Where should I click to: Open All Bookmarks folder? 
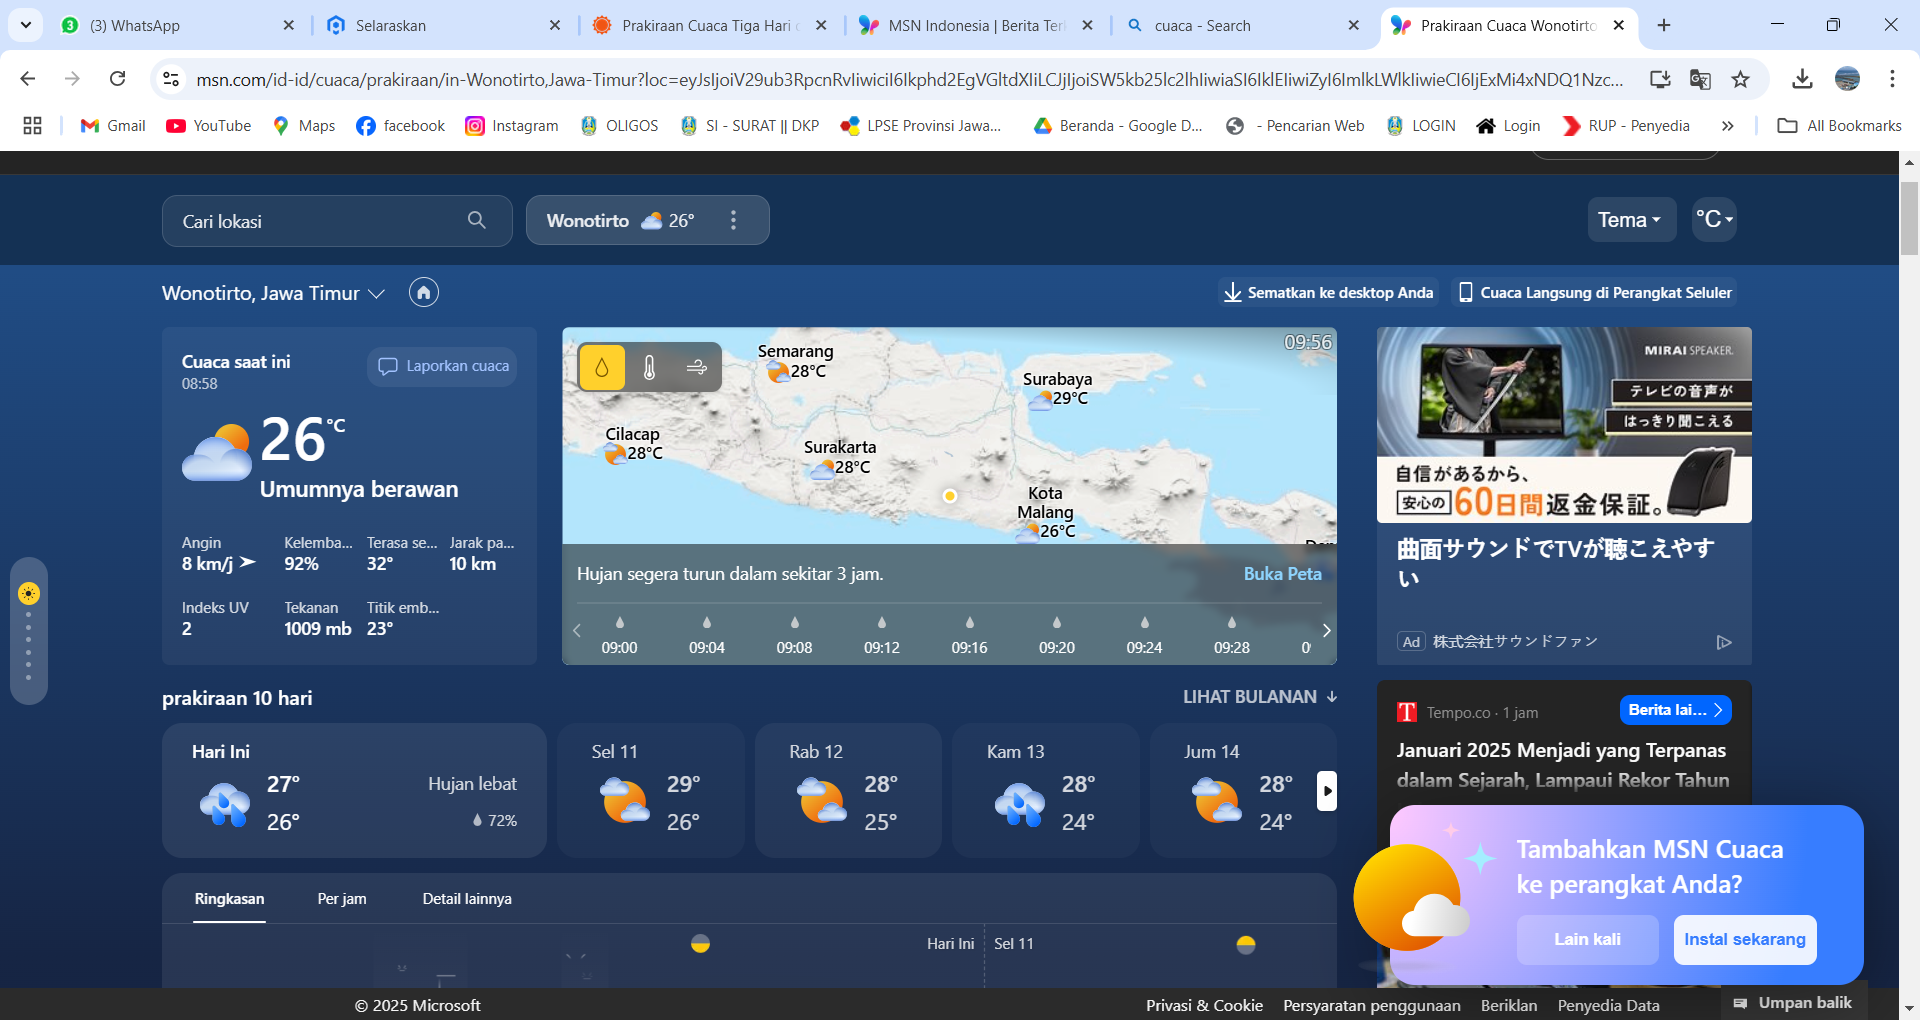[1839, 125]
